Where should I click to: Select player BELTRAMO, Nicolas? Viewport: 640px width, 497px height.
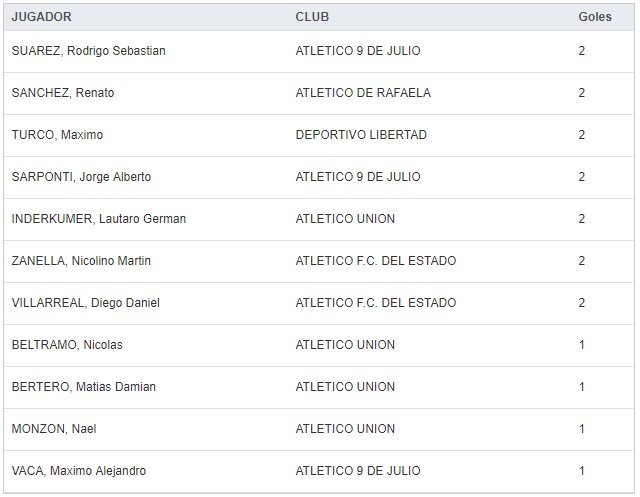click(67, 345)
